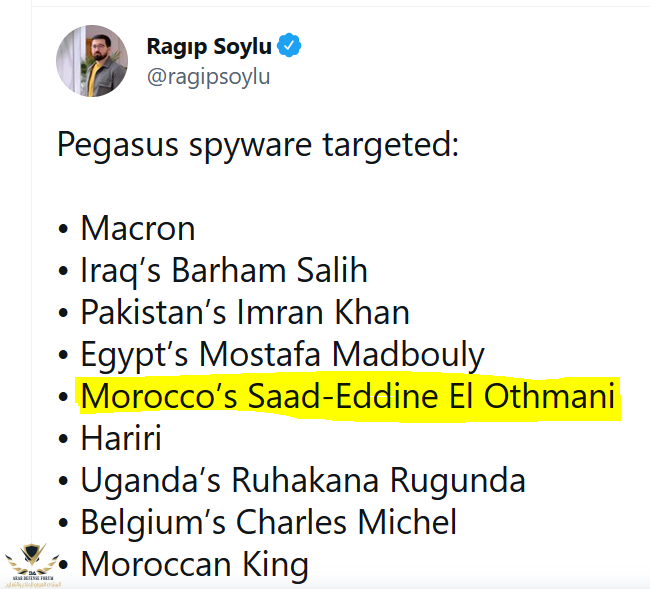650x589 pixels.
Task: Click the "Uganda's Ruhakana Rugunda" line
Action: [x=302, y=481]
